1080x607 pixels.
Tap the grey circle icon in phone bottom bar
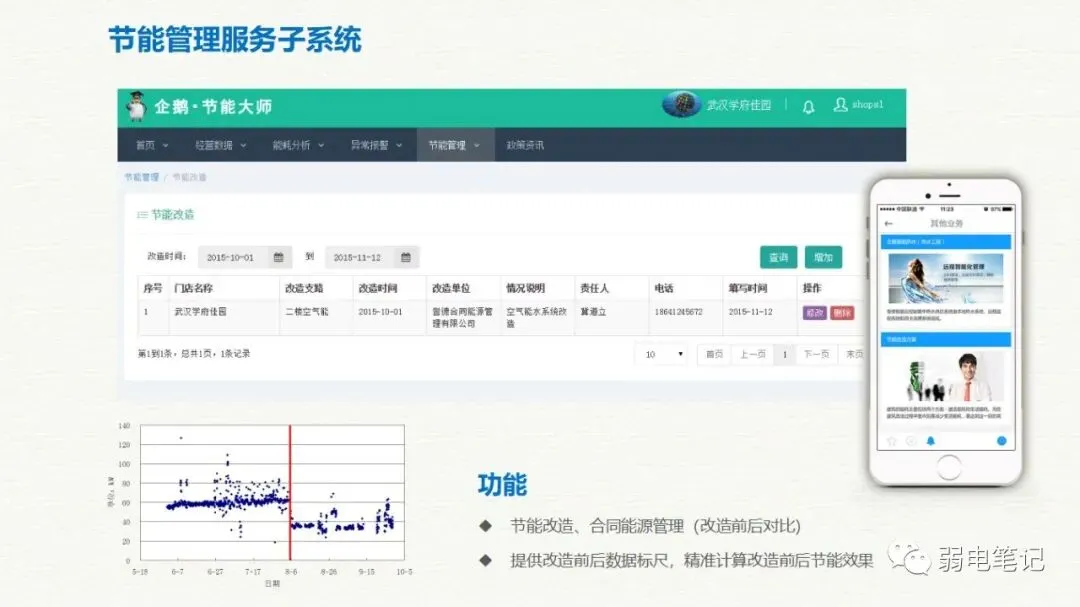pos(911,441)
